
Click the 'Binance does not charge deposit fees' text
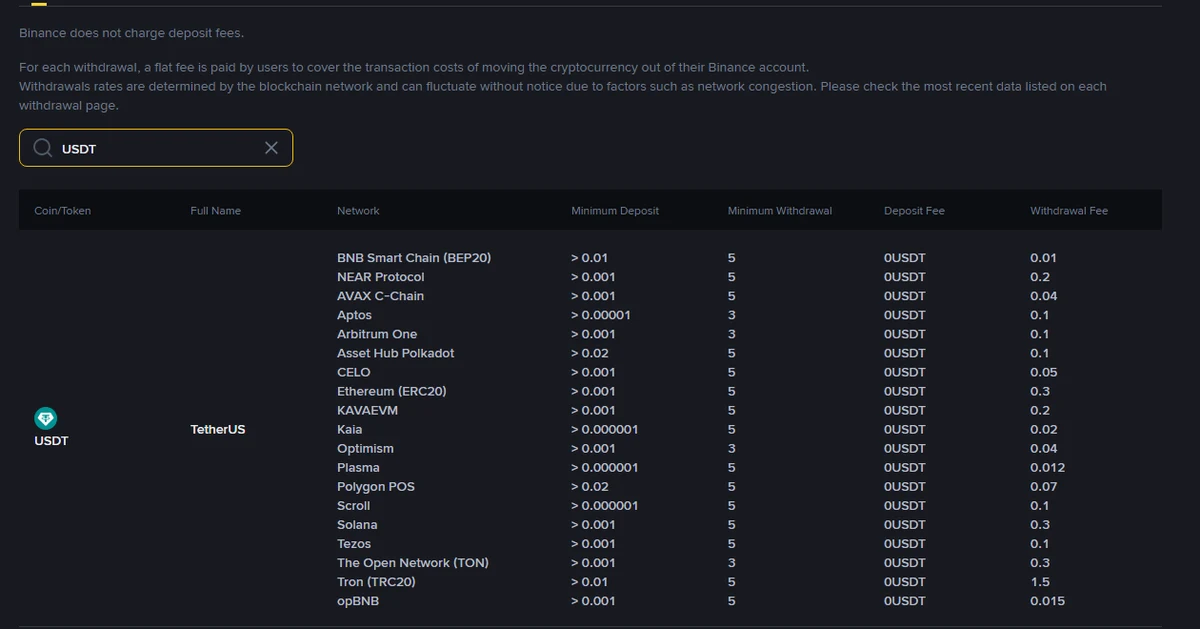(x=131, y=33)
